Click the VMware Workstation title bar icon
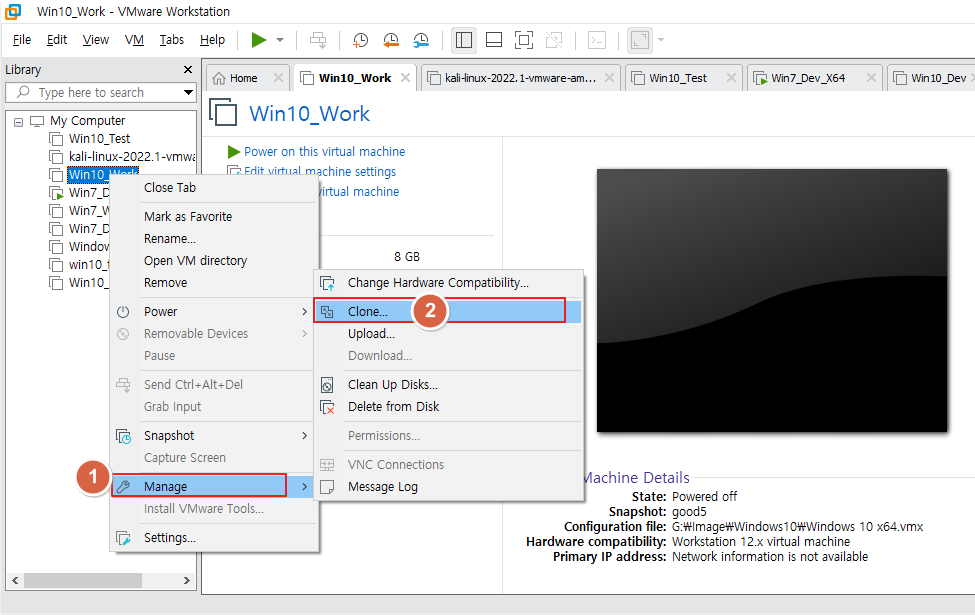The image size is (975, 615). click(x=13, y=11)
